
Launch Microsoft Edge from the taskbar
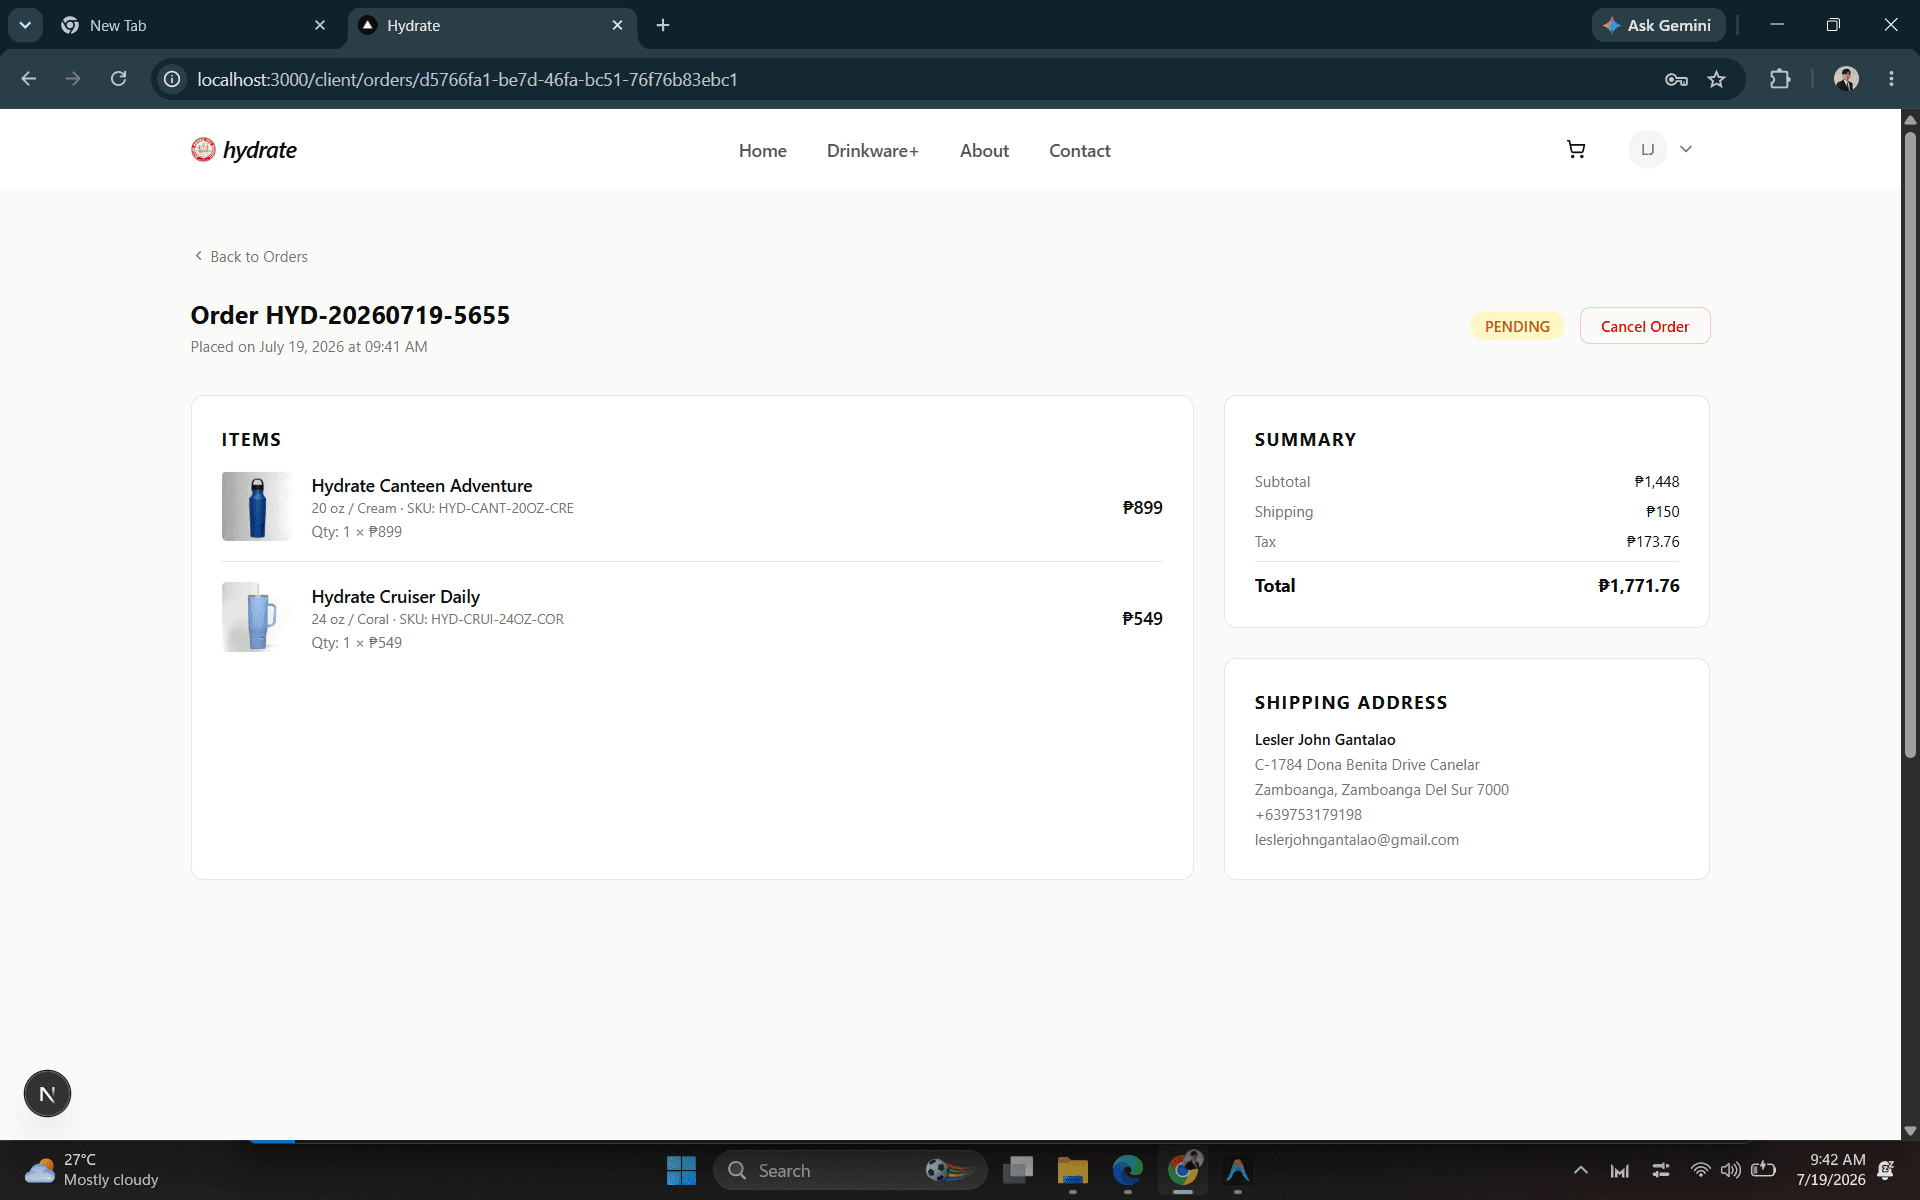click(x=1127, y=1170)
